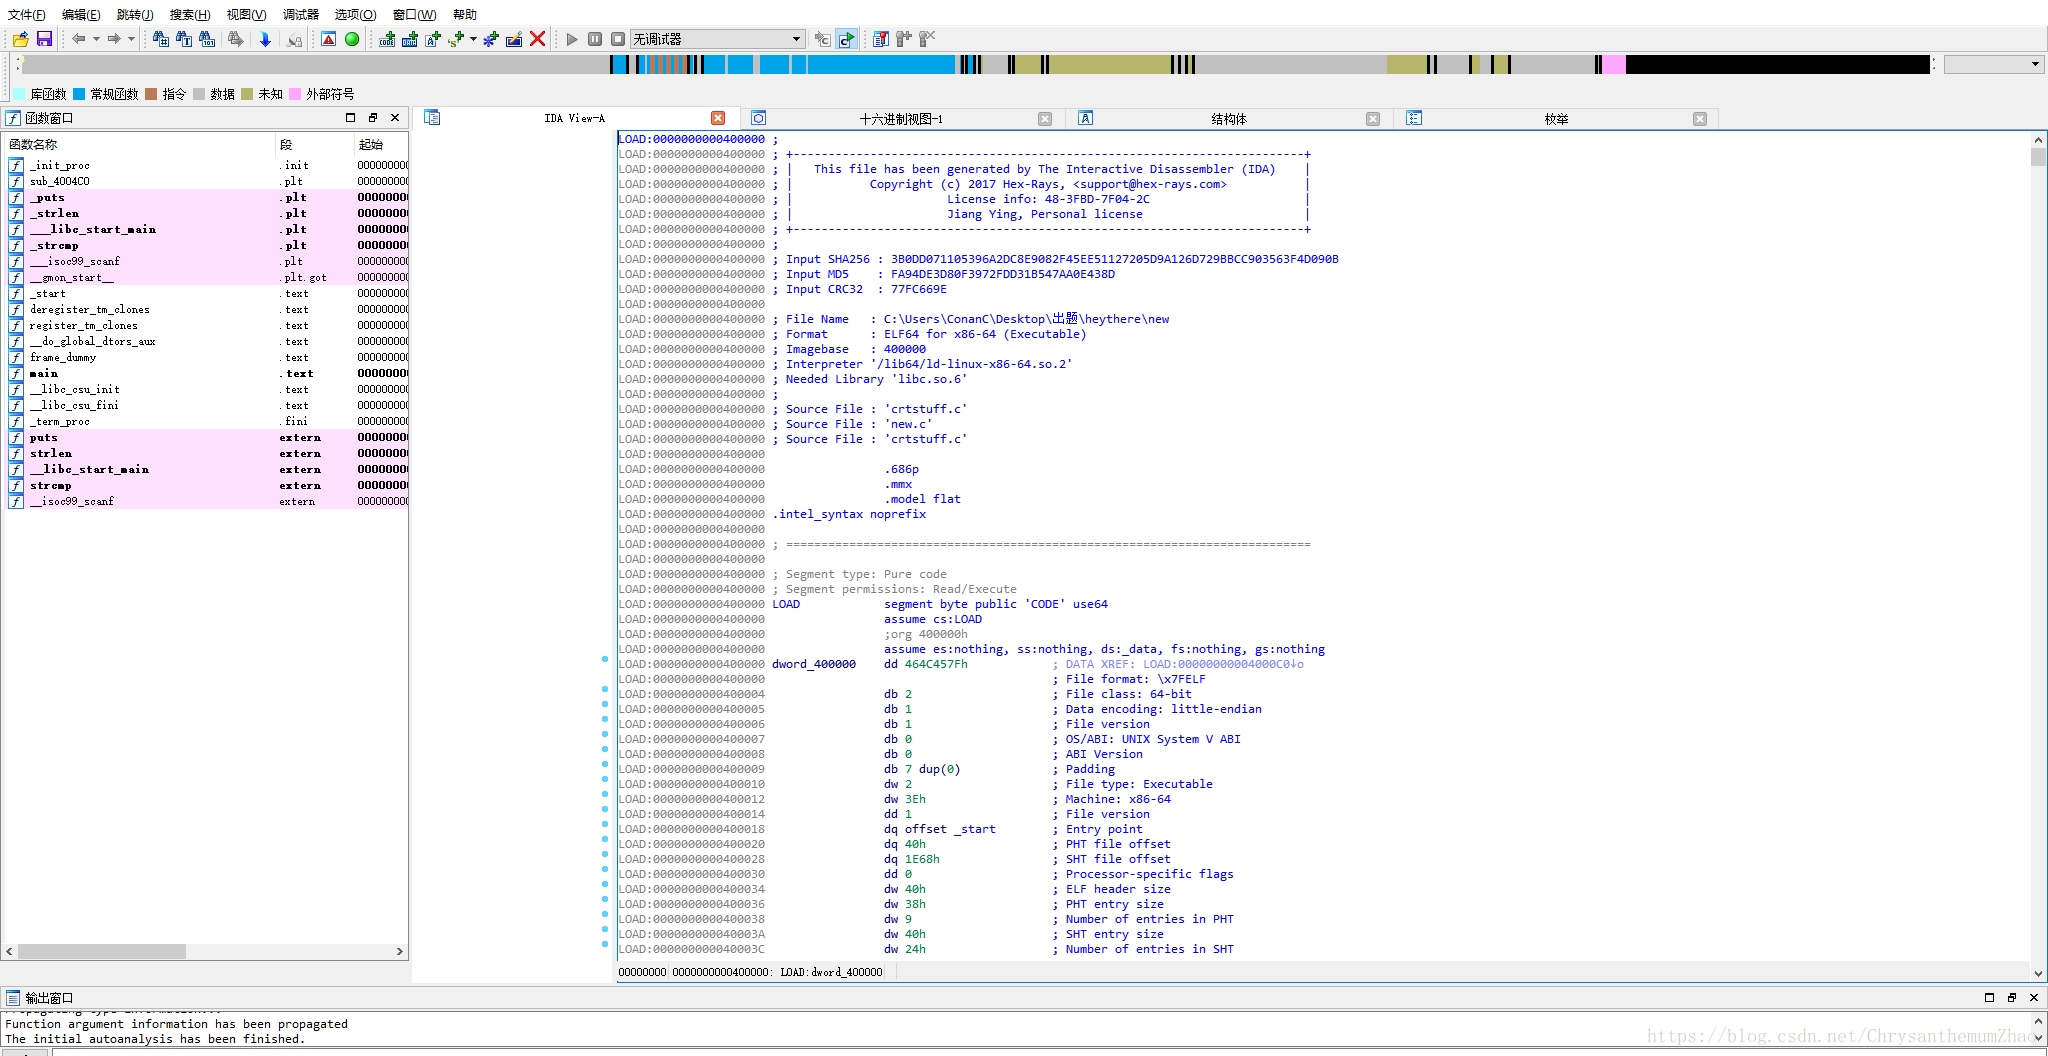
Task: Click the gray tool X icon
Action: click(927, 39)
